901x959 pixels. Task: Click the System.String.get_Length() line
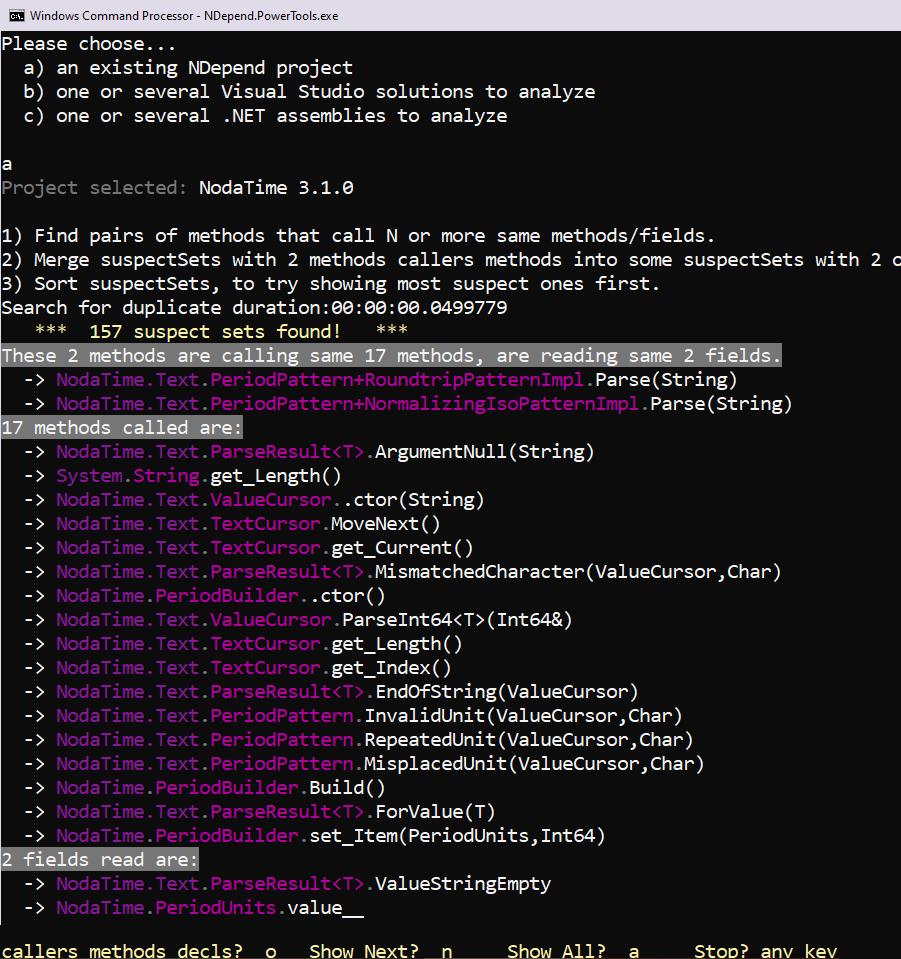[182, 476]
